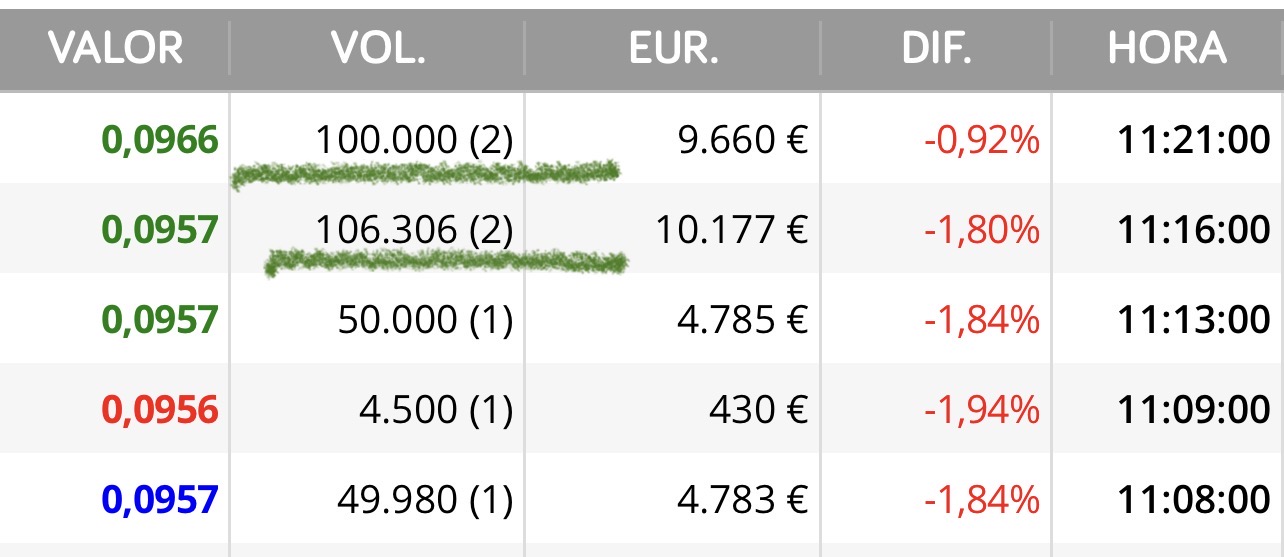Select volume 106.306 (2) cell
1284x557 pixels.
click(x=414, y=230)
